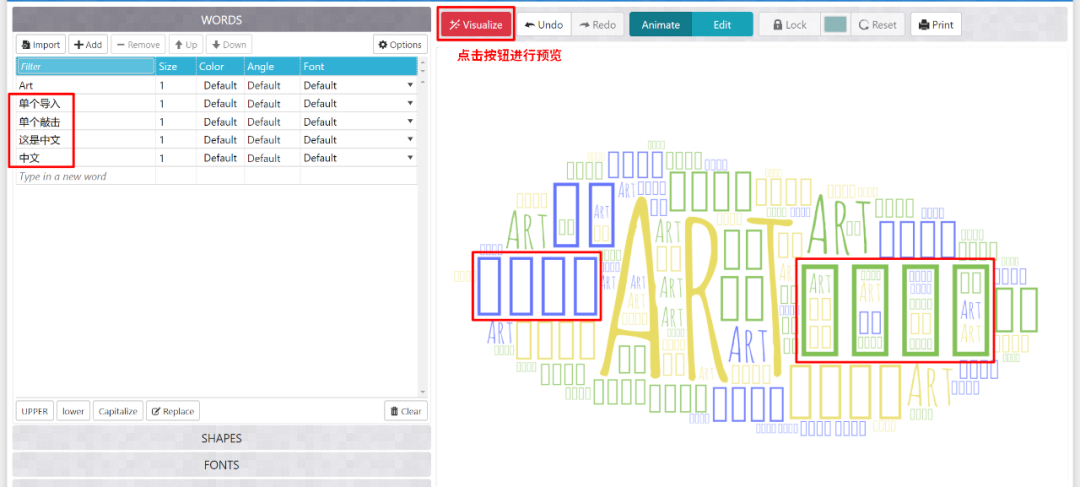Edit the size cell of Art
The image size is (1080, 487).
[176, 85]
